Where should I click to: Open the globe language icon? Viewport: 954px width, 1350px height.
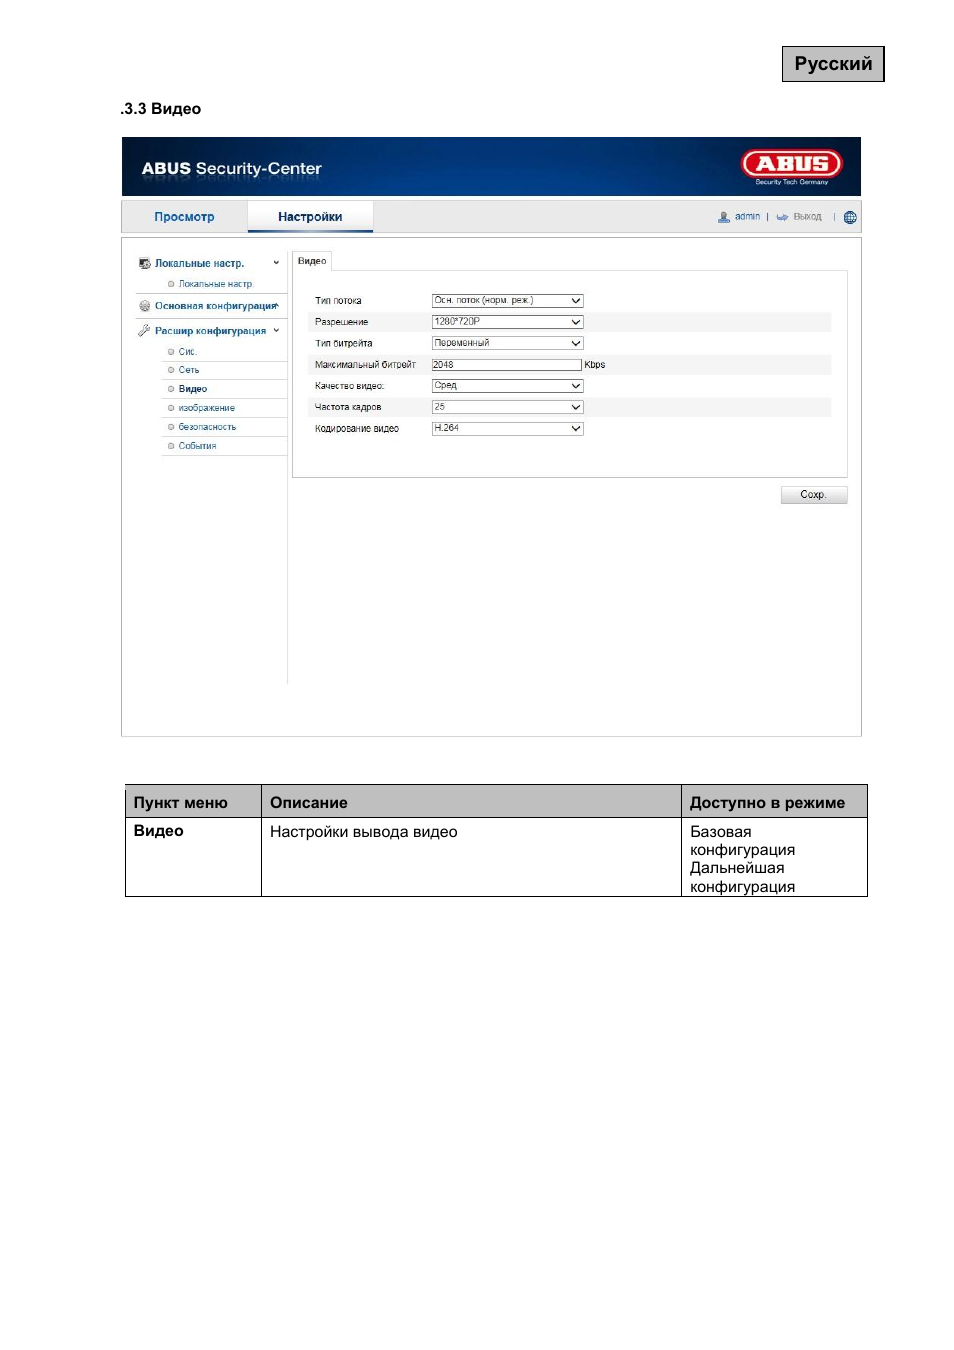tap(850, 217)
